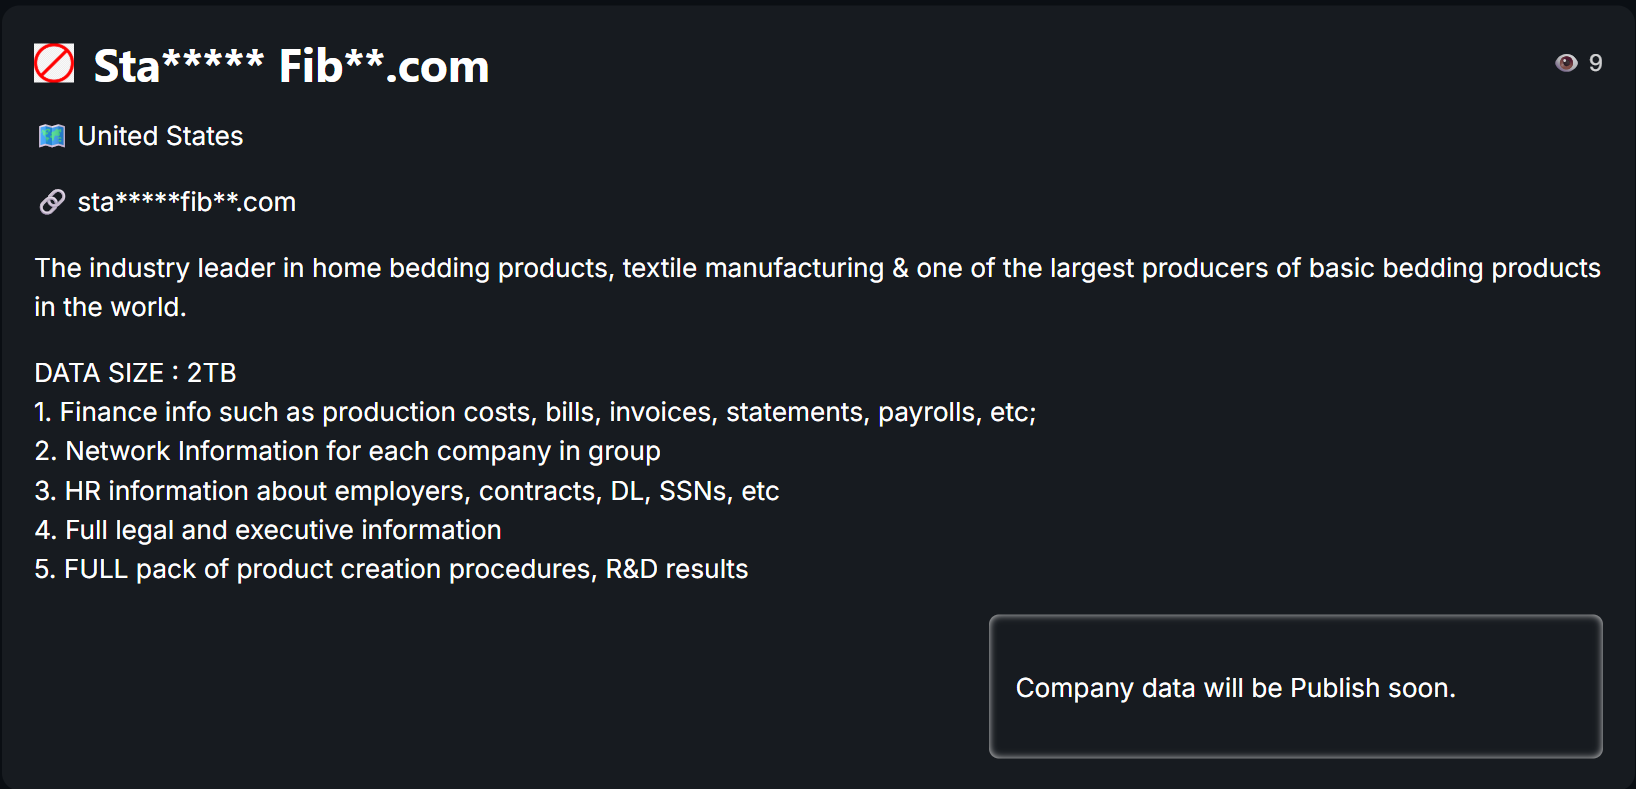
Task: Click the DATA SIZE : 2TB line
Action: 135,373
